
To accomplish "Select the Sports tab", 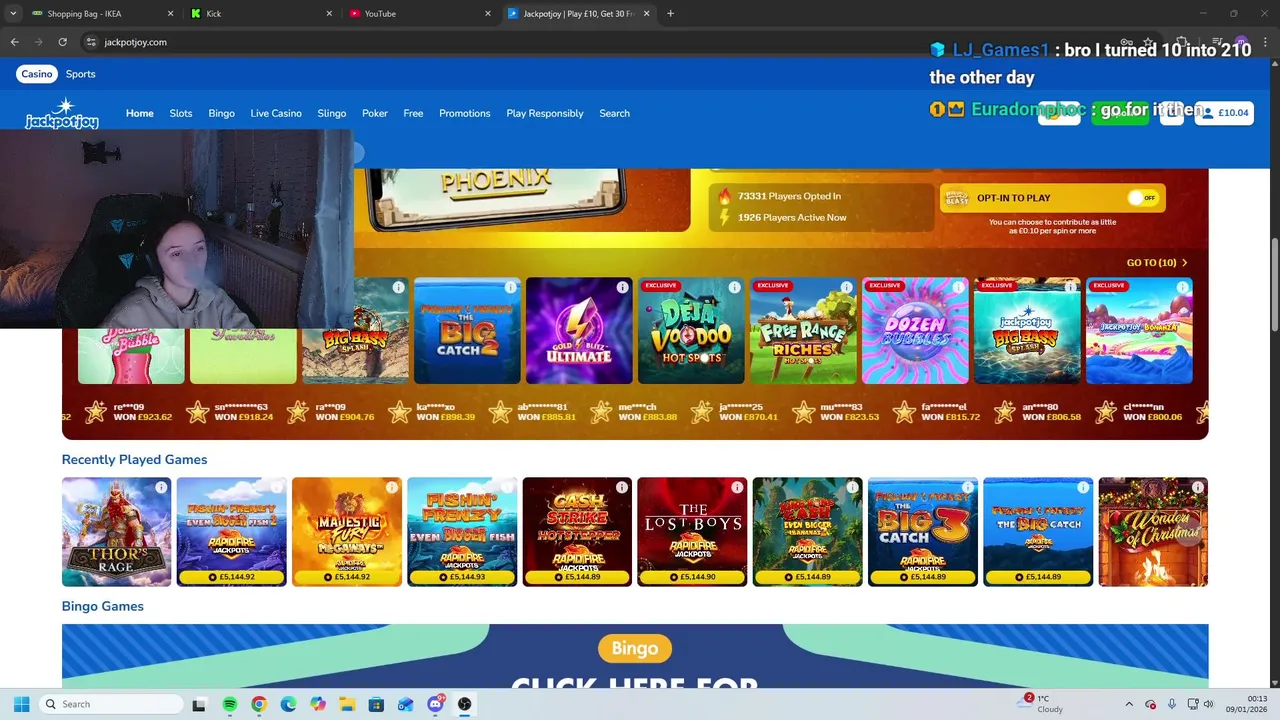I will click(x=81, y=74).
